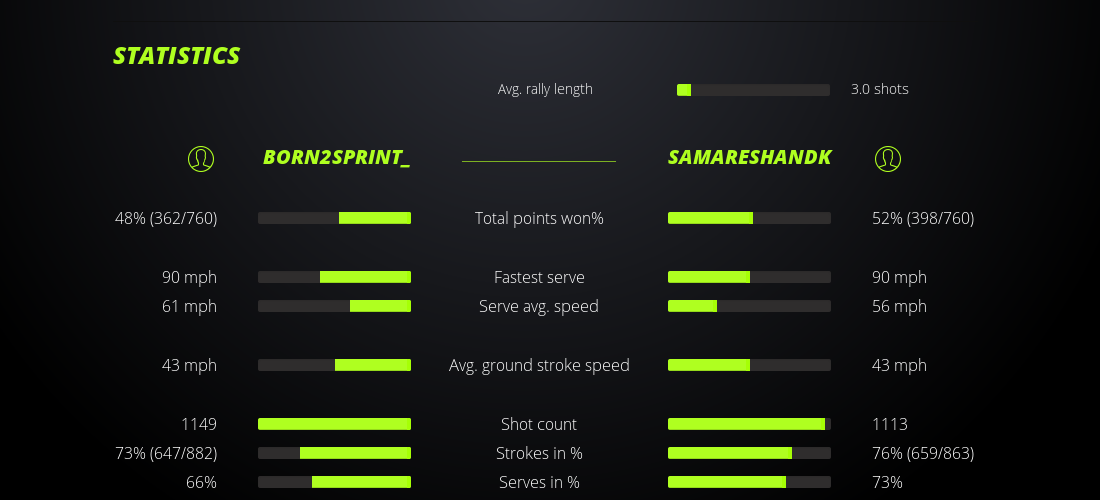Image resolution: width=1100 pixels, height=500 pixels.
Task: Click SAMARESHANDK's Total points won bar
Action: click(x=749, y=218)
